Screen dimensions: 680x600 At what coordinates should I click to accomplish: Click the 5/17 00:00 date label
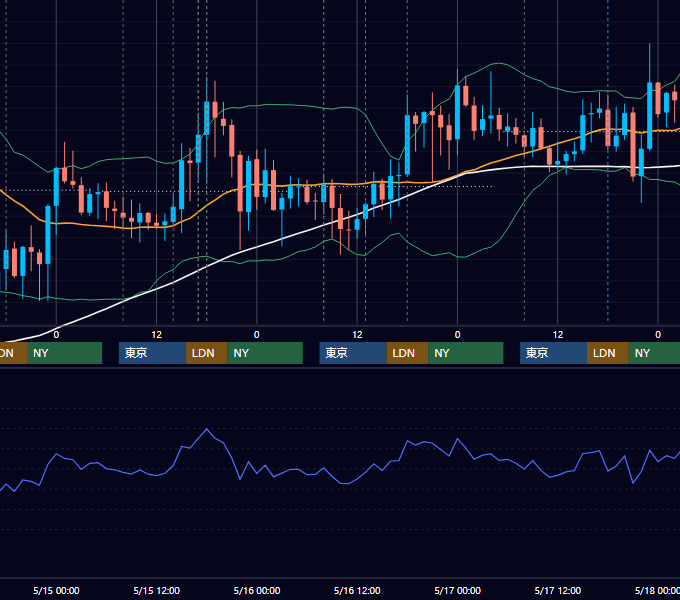(x=458, y=590)
